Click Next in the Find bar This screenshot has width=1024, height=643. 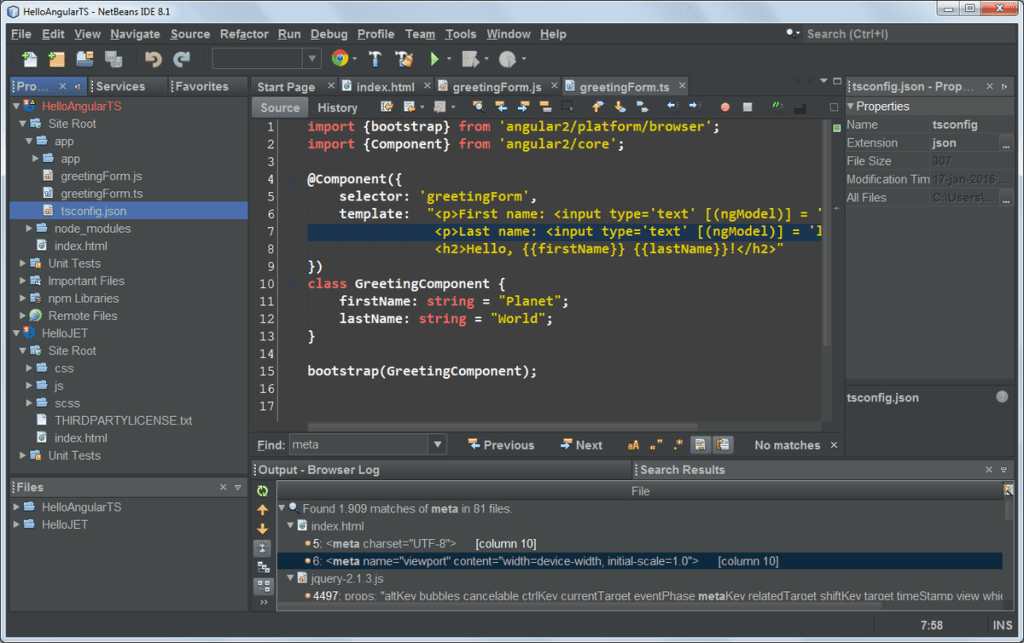pyautogui.click(x=583, y=444)
